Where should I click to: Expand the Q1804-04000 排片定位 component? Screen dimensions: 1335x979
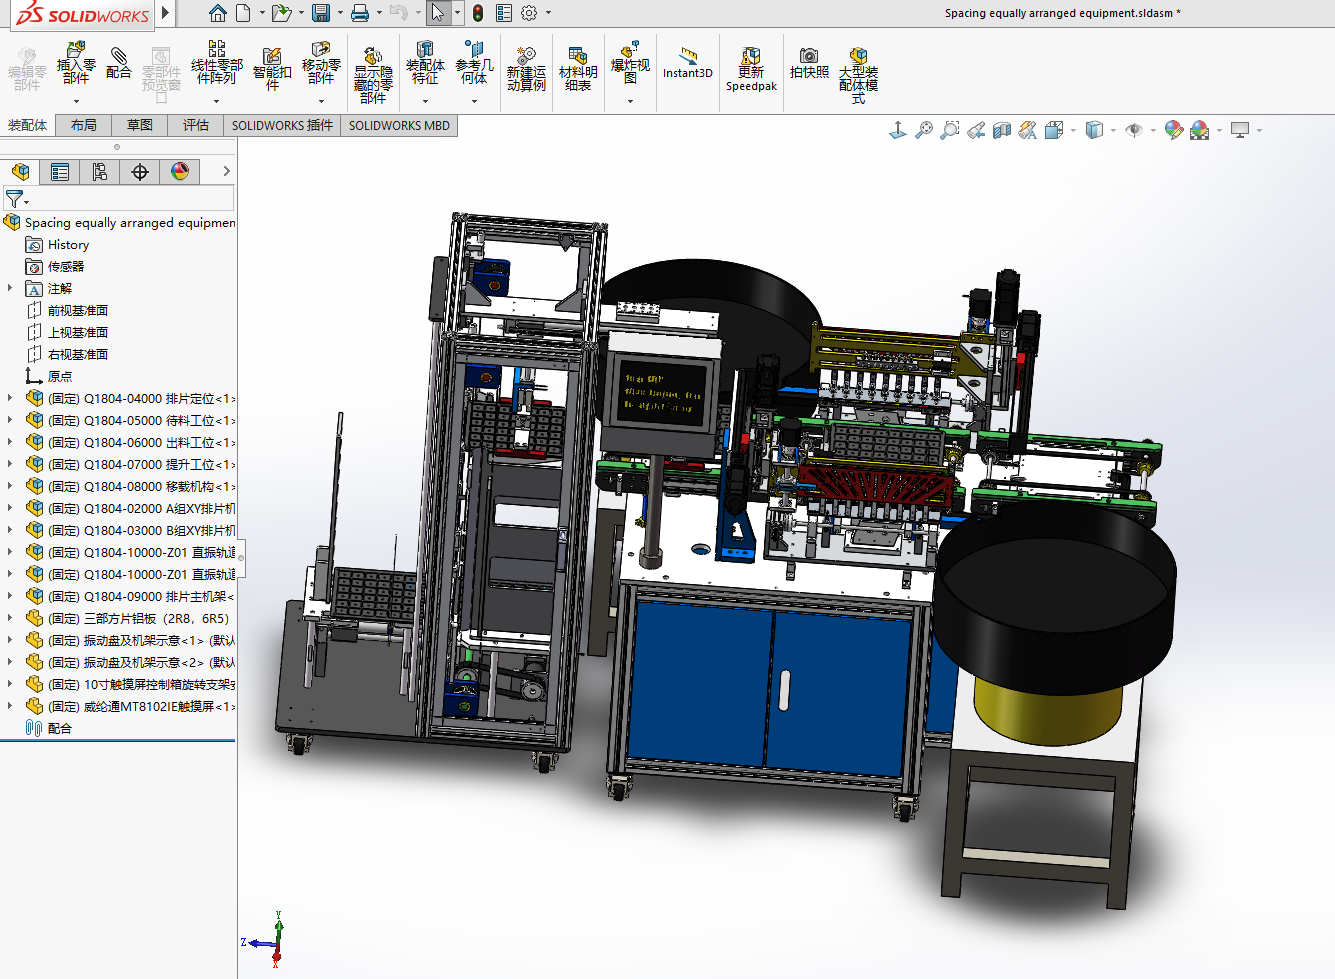click(11, 398)
